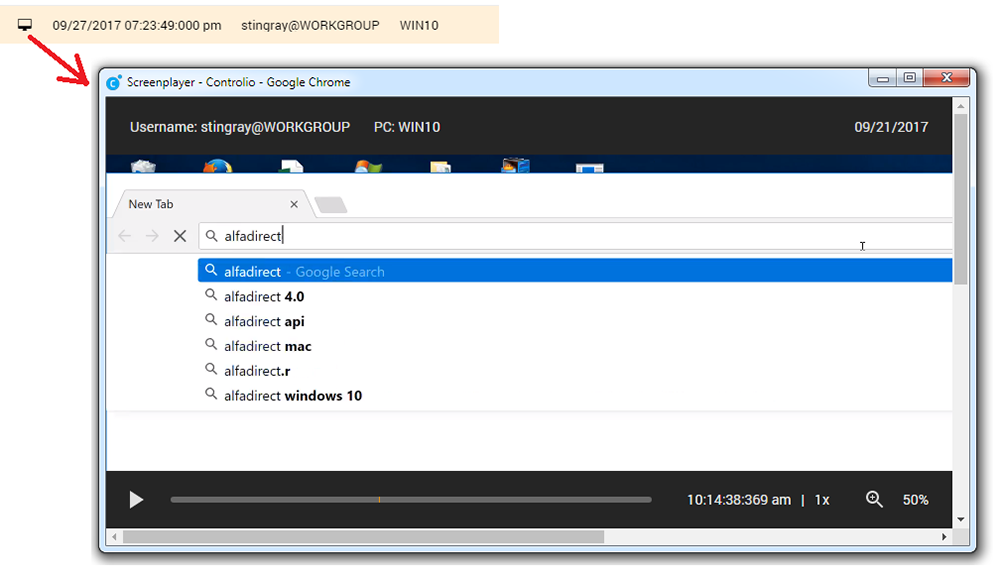
Task: Select 'alfadirect windows 10' suggestion
Action: click(x=292, y=396)
